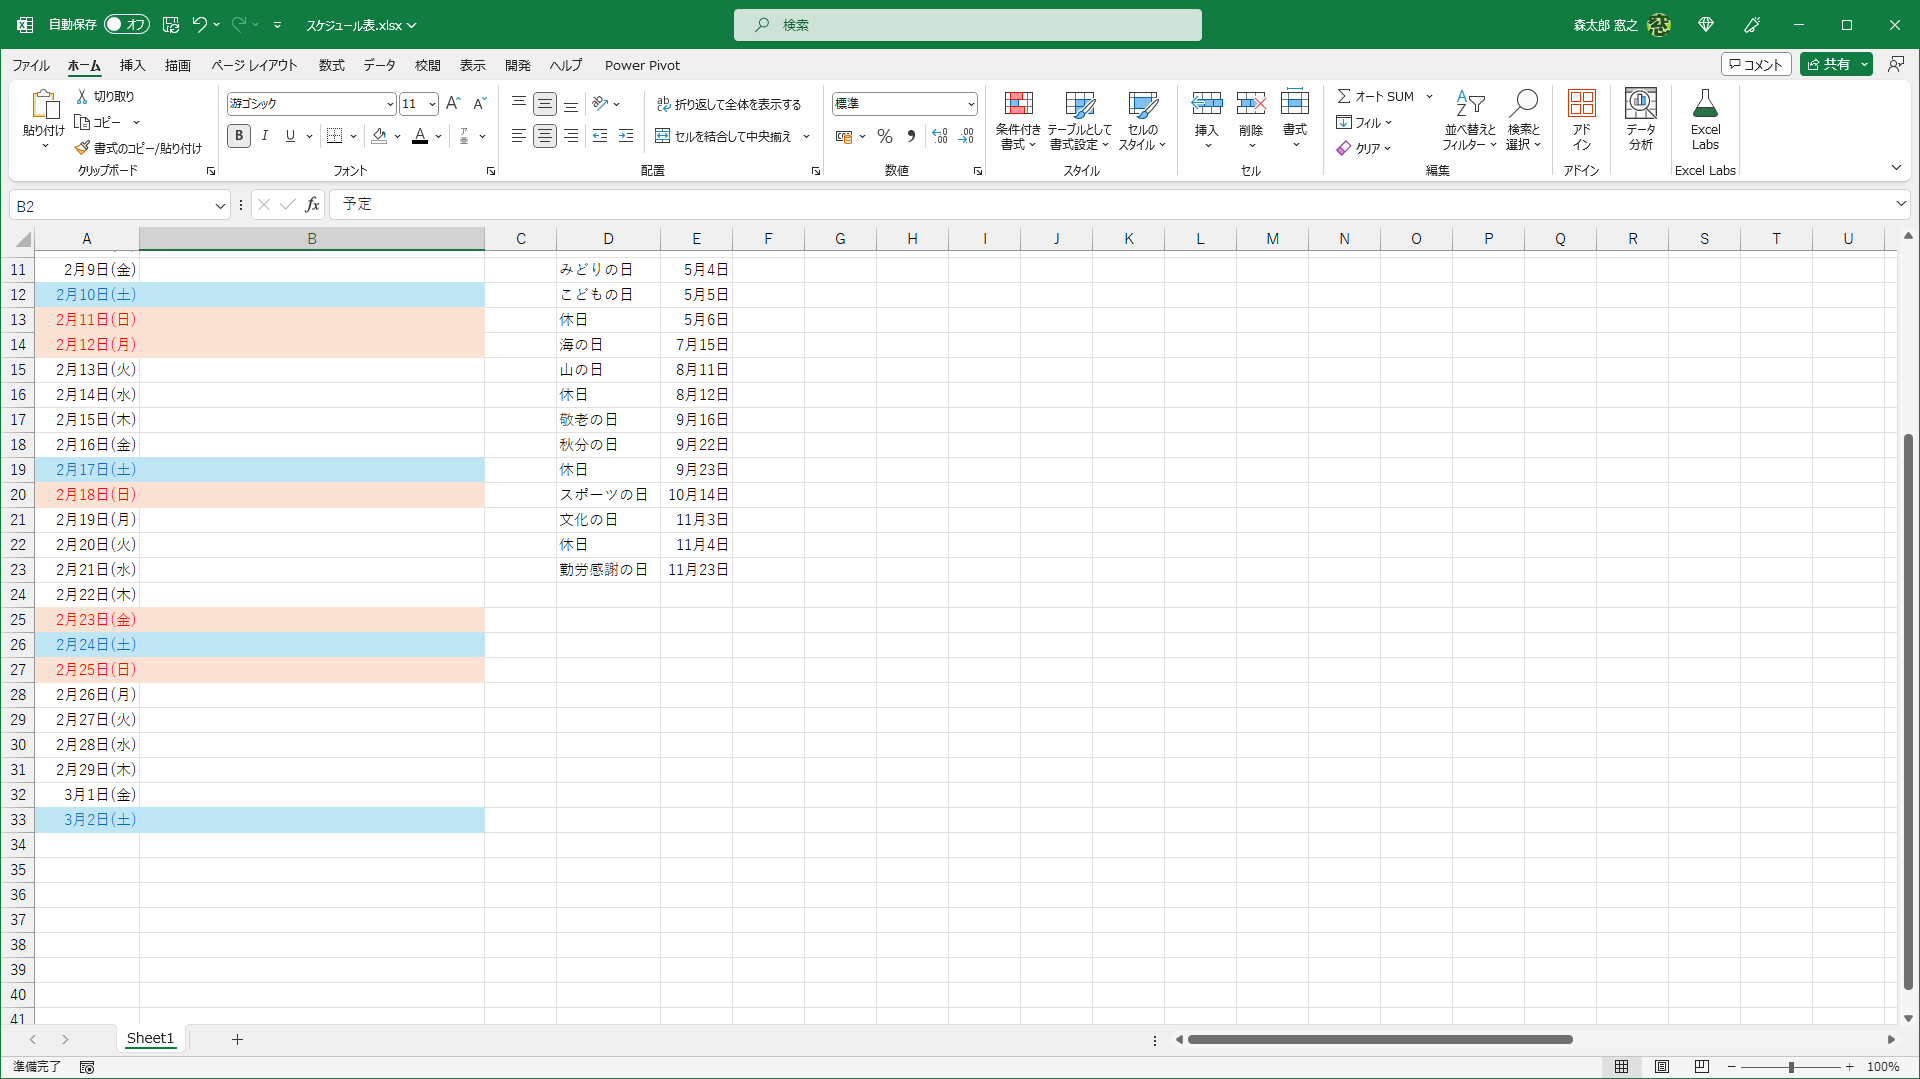The height and width of the screenshot is (1079, 1920).
Task: Expand the formula bar
Action: point(1901,204)
